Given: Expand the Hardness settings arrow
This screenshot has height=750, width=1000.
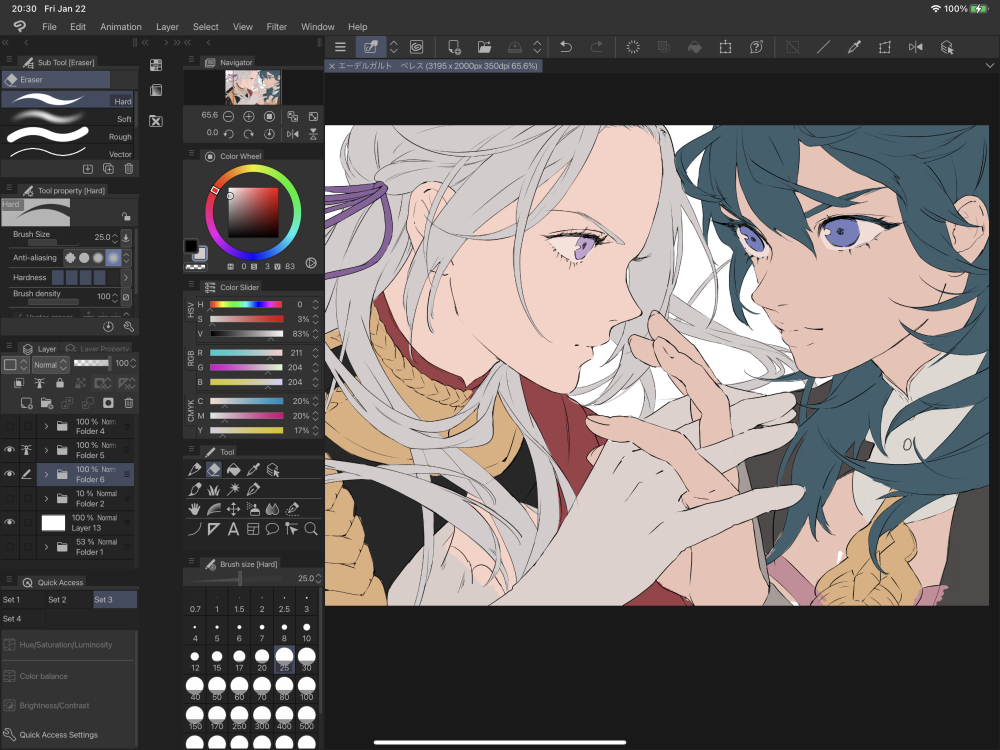Looking at the screenshot, I should click(x=126, y=277).
